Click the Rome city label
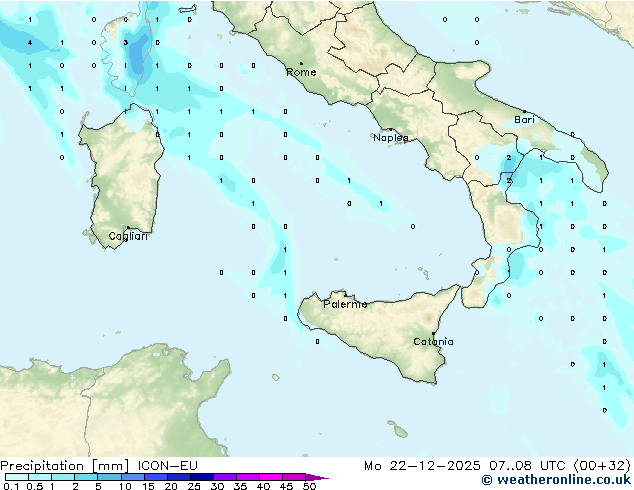Screen dimensions: 634x490 point(301,72)
